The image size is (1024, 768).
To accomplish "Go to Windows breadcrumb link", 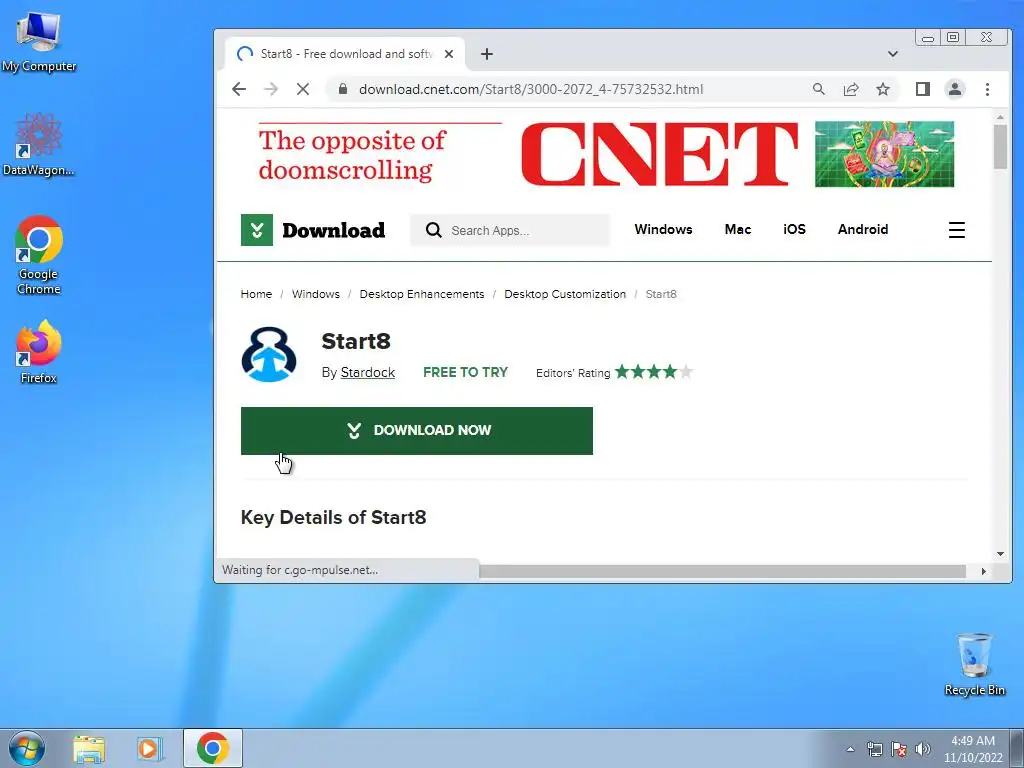I will (315, 294).
